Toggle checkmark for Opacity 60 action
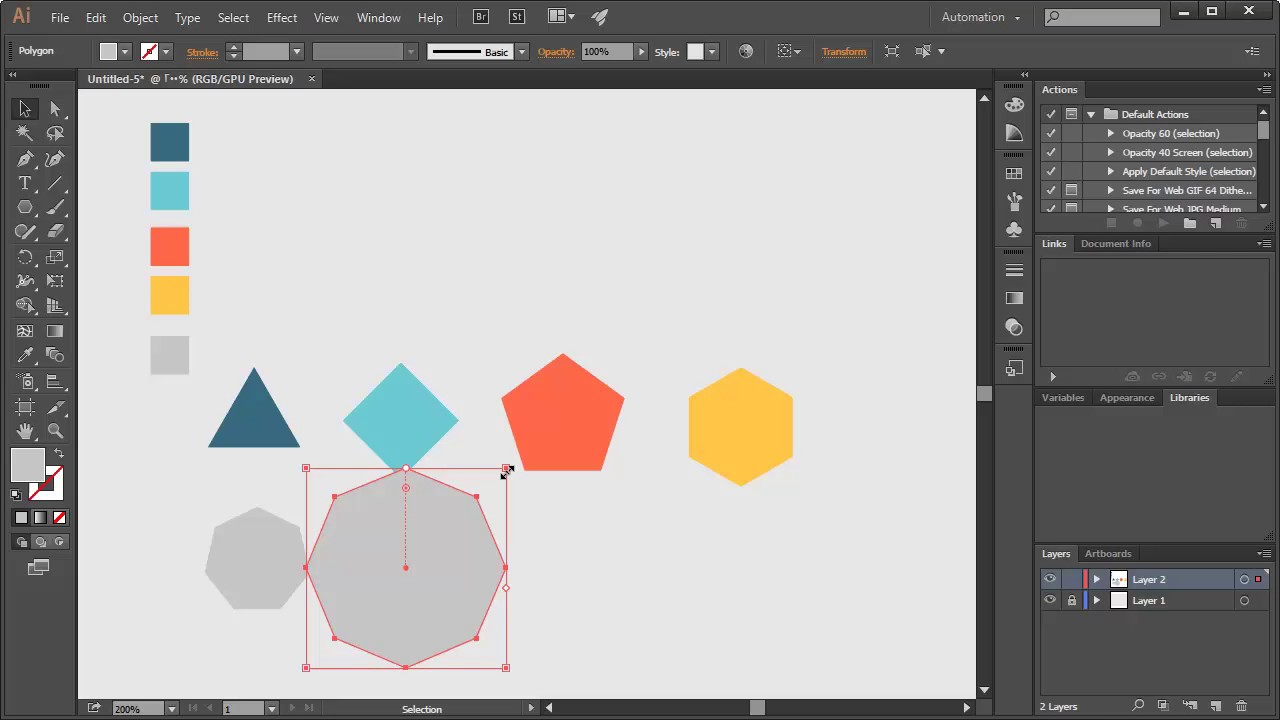 pyautogui.click(x=1050, y=133)
